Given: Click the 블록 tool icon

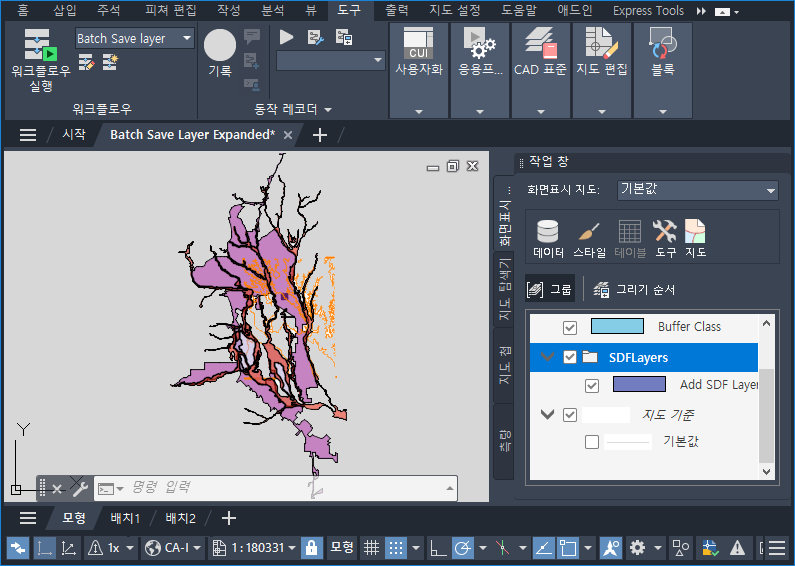Looking at the screenshot, I should (x=662, y=52).
